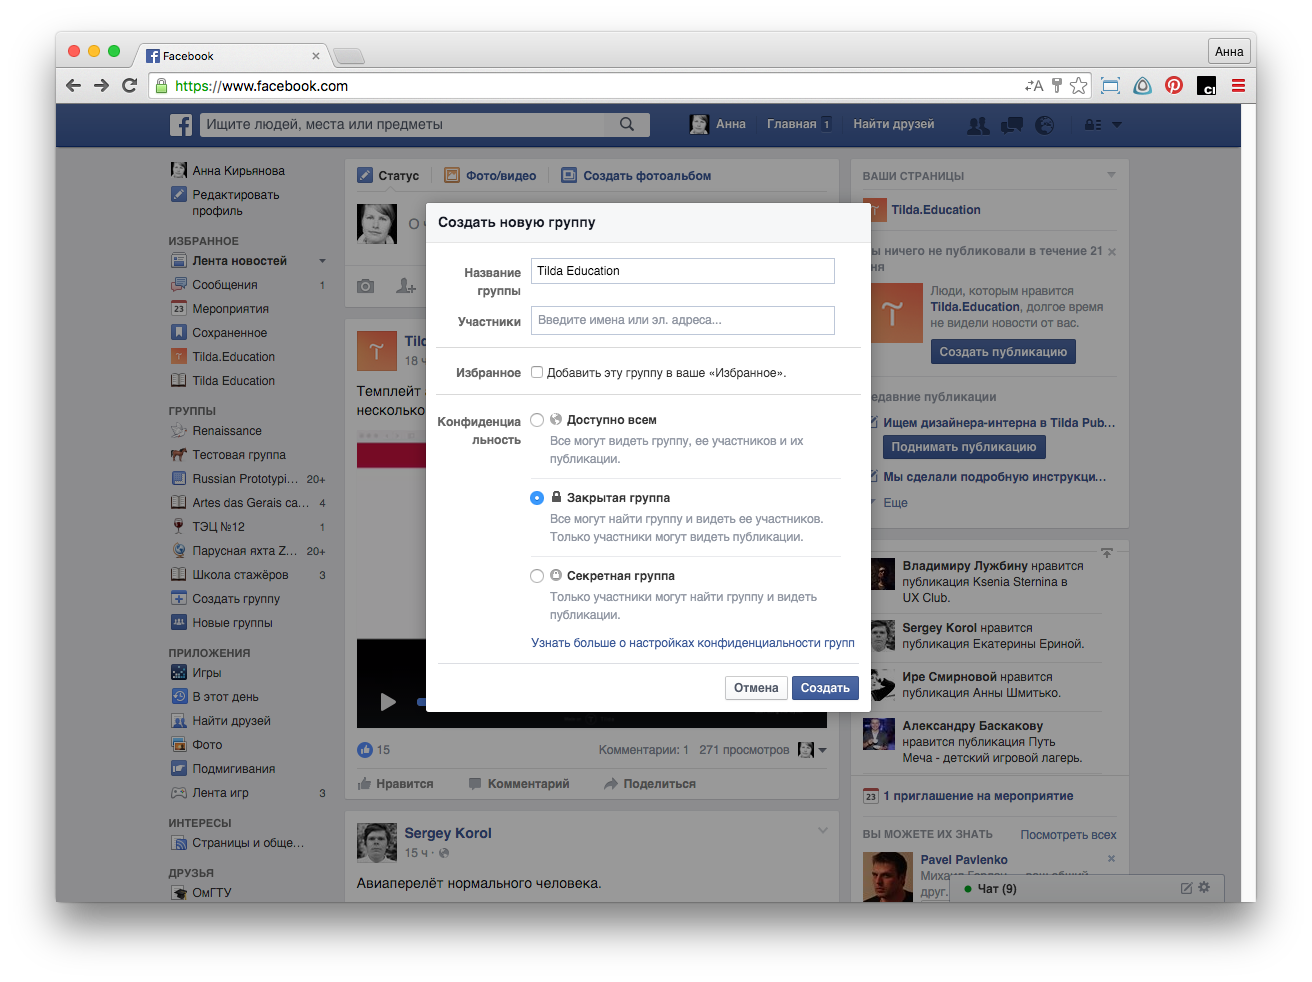The image size is (1312, 982).
Task: Select the "Доступно всем" radio option
Action: click(537, 420)
